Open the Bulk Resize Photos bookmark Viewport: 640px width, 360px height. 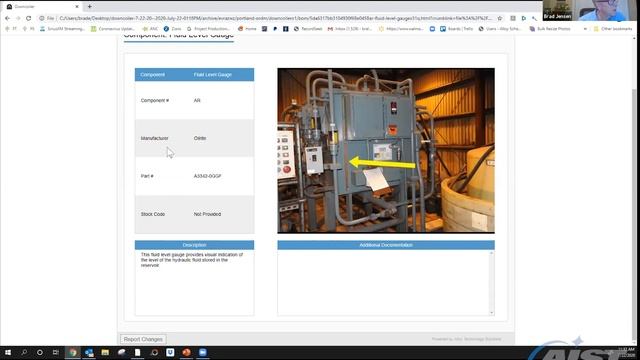click(x=550, y=29)
